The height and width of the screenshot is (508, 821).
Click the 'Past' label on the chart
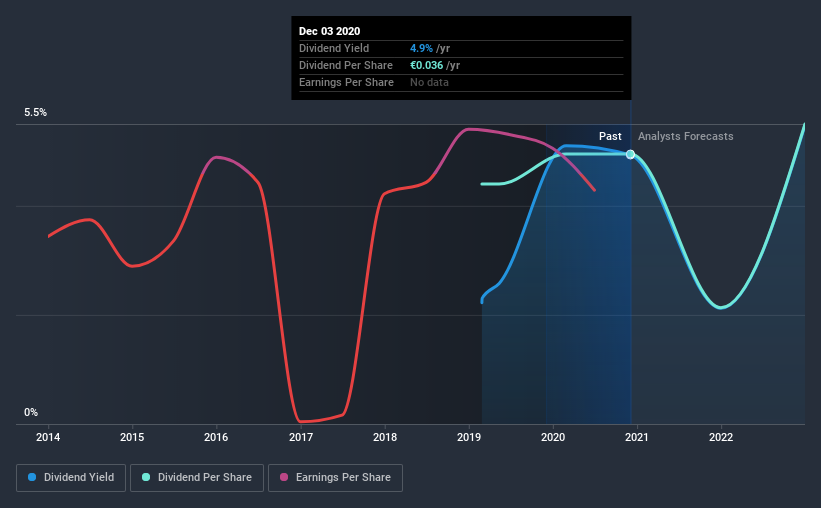point(610,136)
